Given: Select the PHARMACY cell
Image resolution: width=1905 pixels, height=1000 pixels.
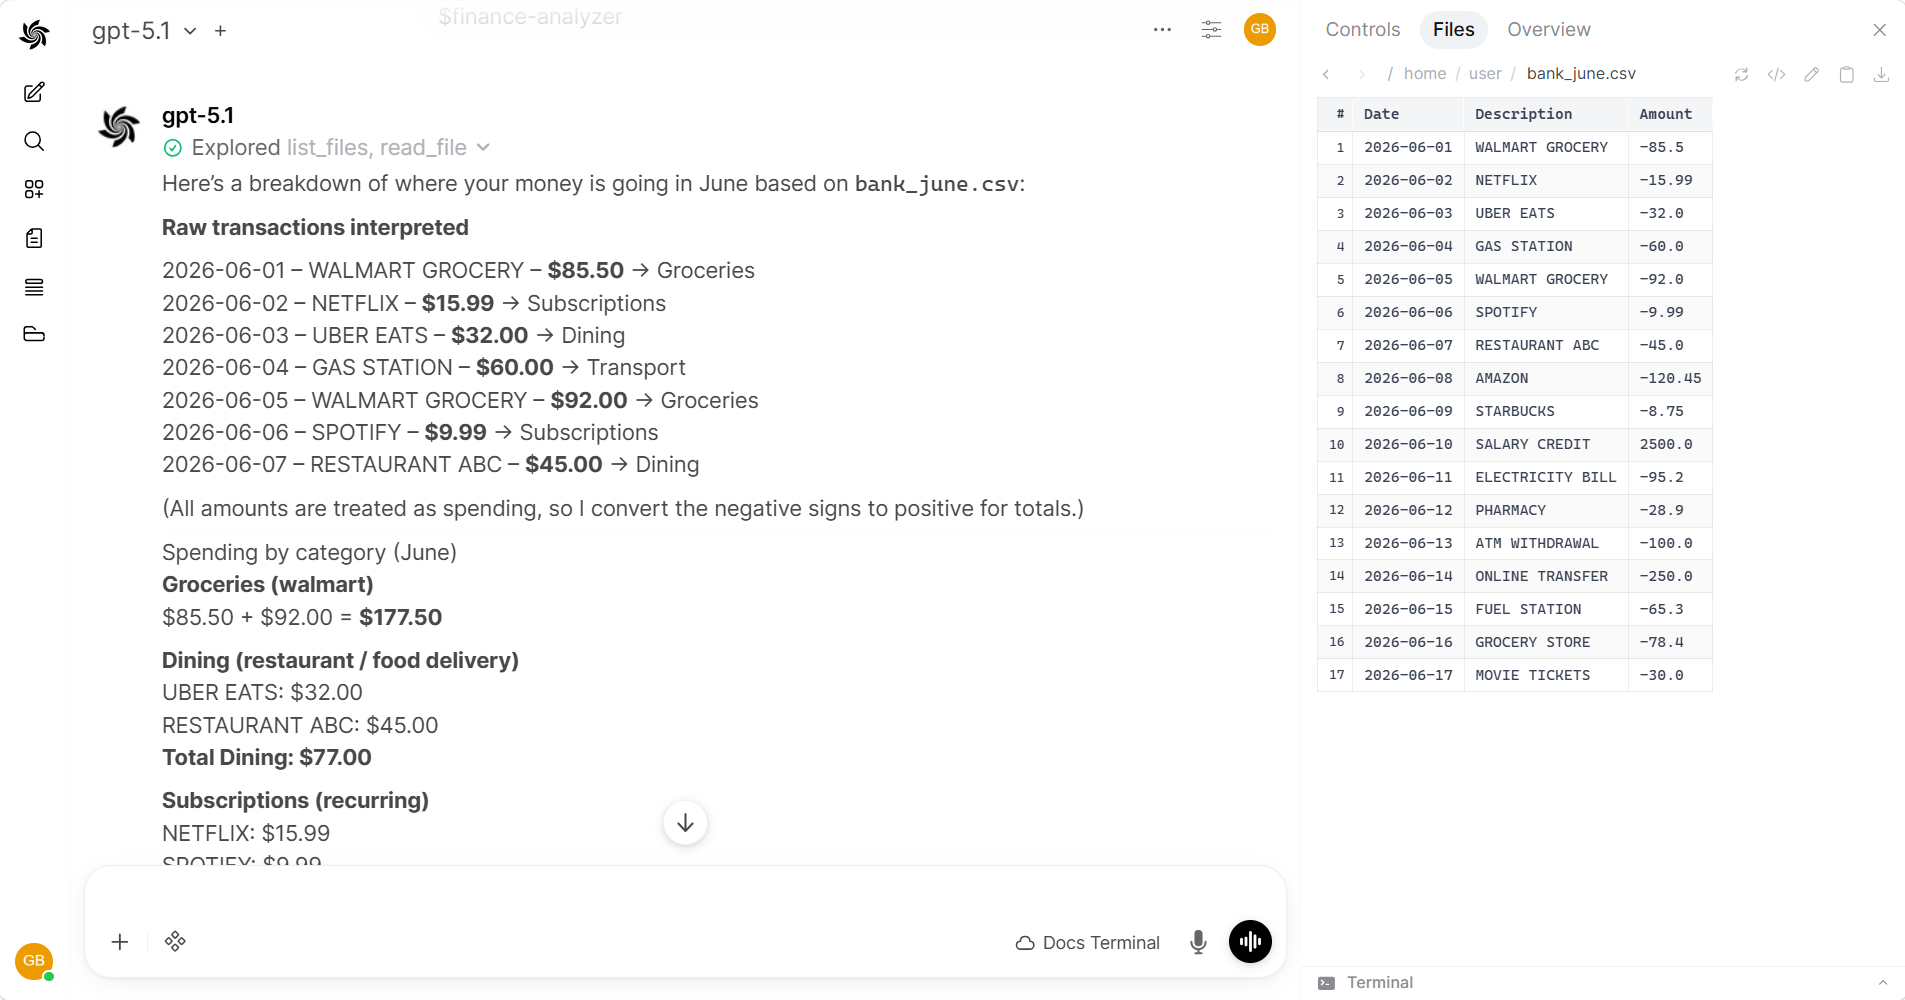Looking at the screenshot, I should 1546,510.
